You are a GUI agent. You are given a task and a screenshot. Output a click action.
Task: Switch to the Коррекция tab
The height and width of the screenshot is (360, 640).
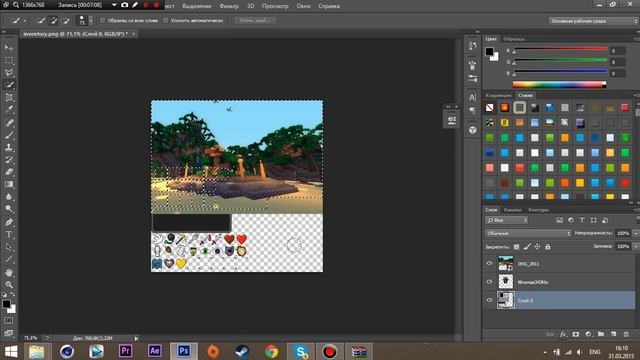point(498,95)
